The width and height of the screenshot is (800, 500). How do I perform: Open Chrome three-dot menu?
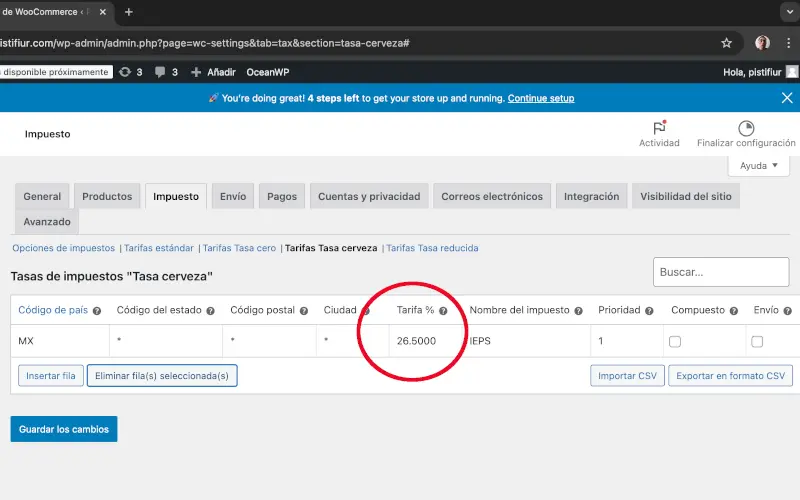pyautogui.click(x=788, y=43)
